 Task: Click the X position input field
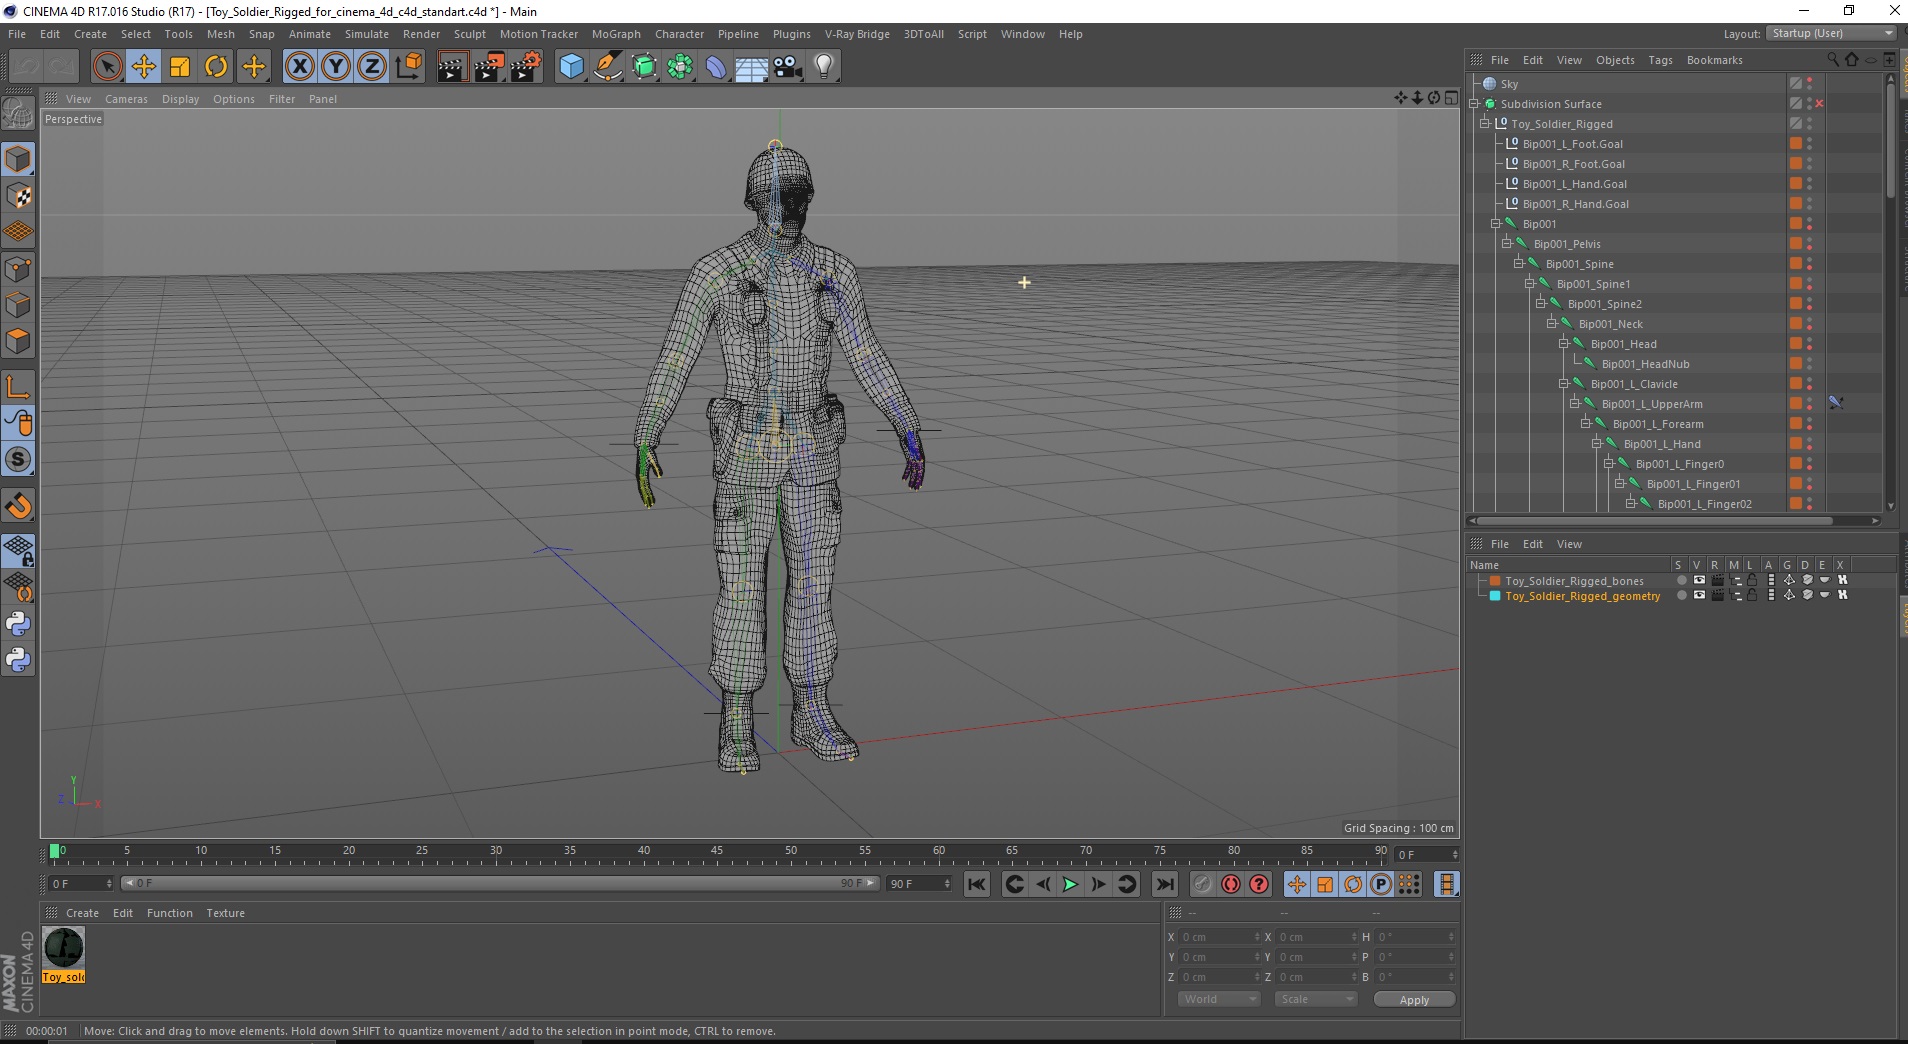point(1219,937)
